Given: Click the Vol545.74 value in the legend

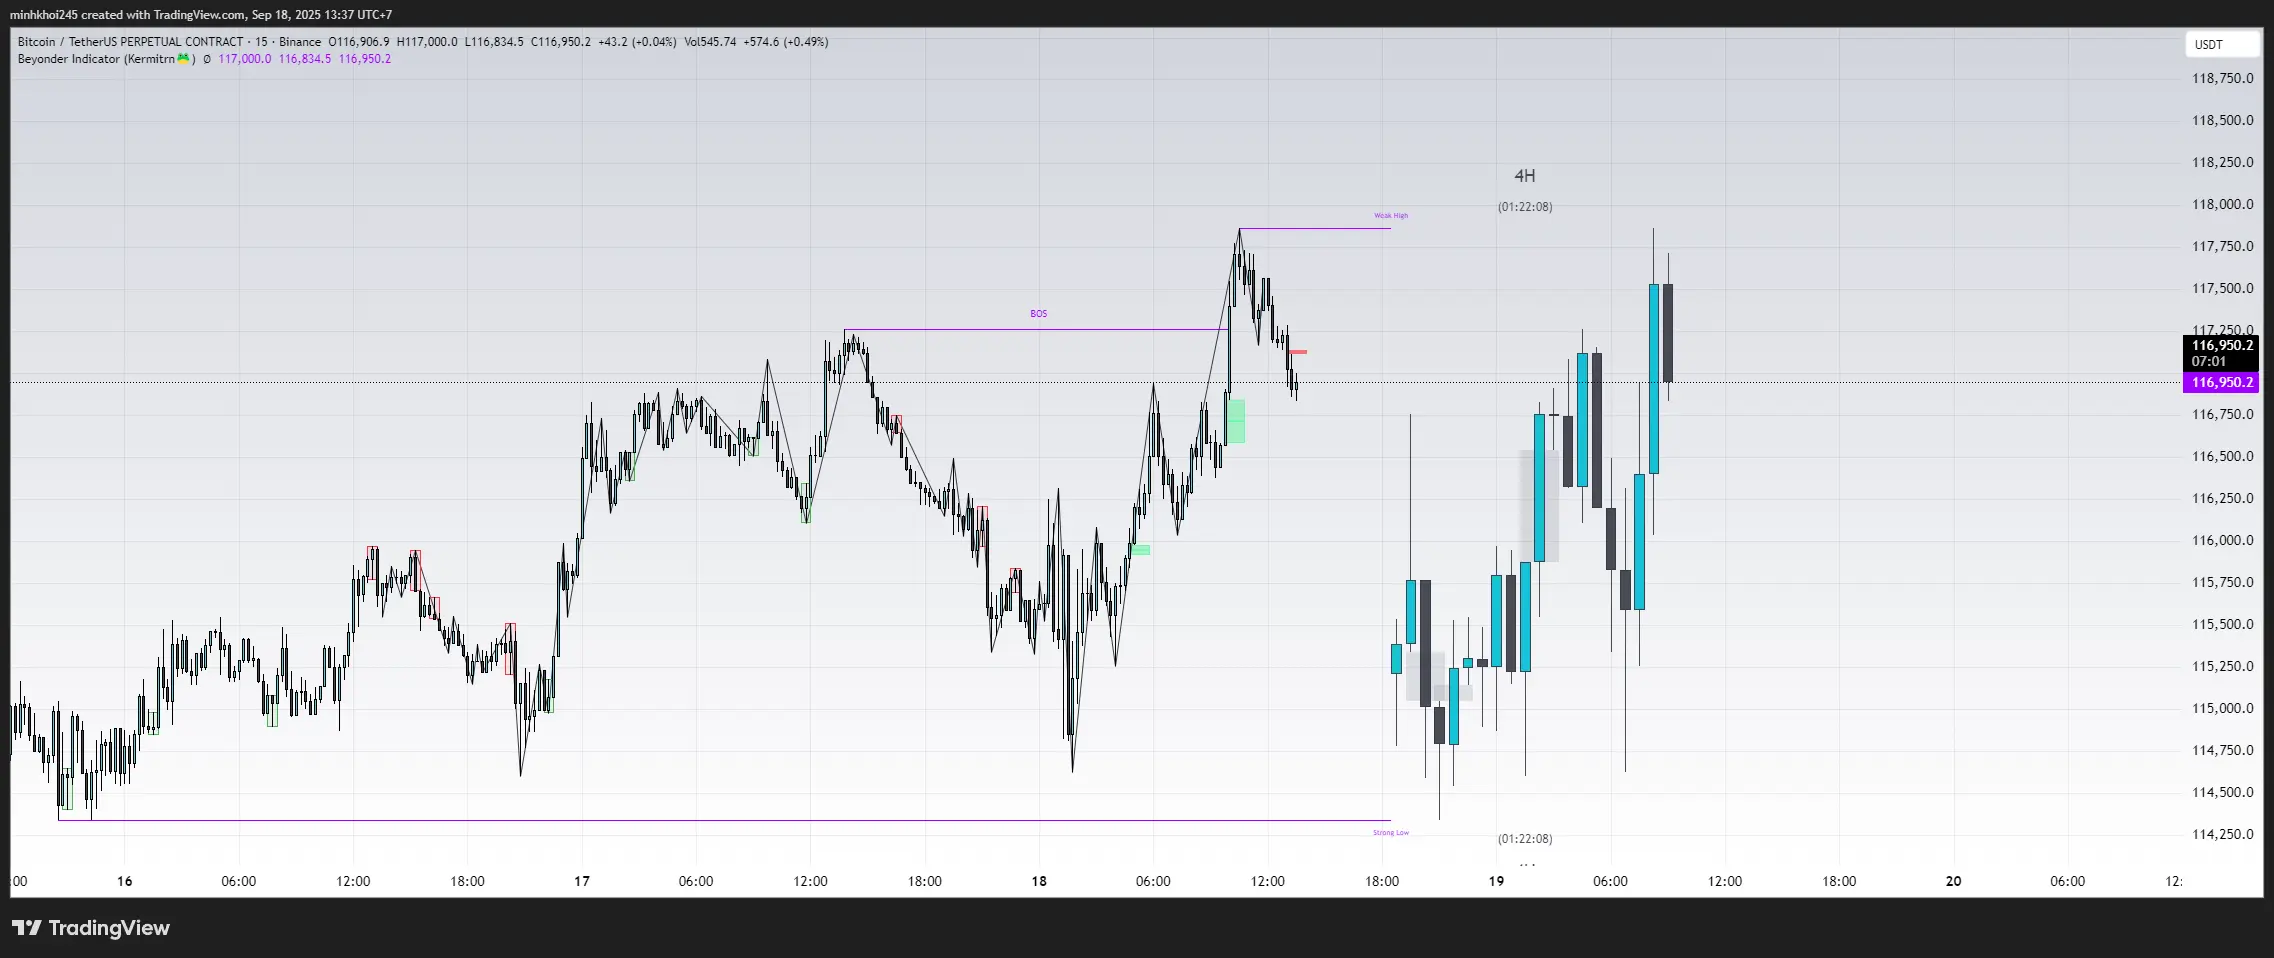Looking at the screenshot, I should (x=710, y=42).
